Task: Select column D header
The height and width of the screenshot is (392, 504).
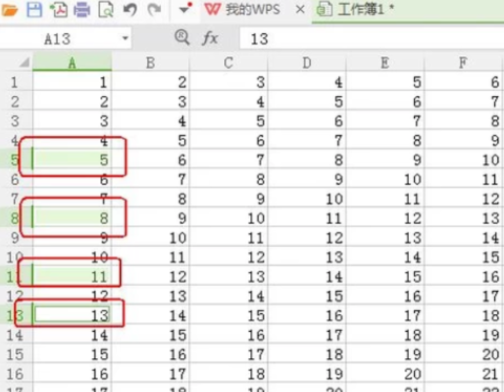Action: 307,62
